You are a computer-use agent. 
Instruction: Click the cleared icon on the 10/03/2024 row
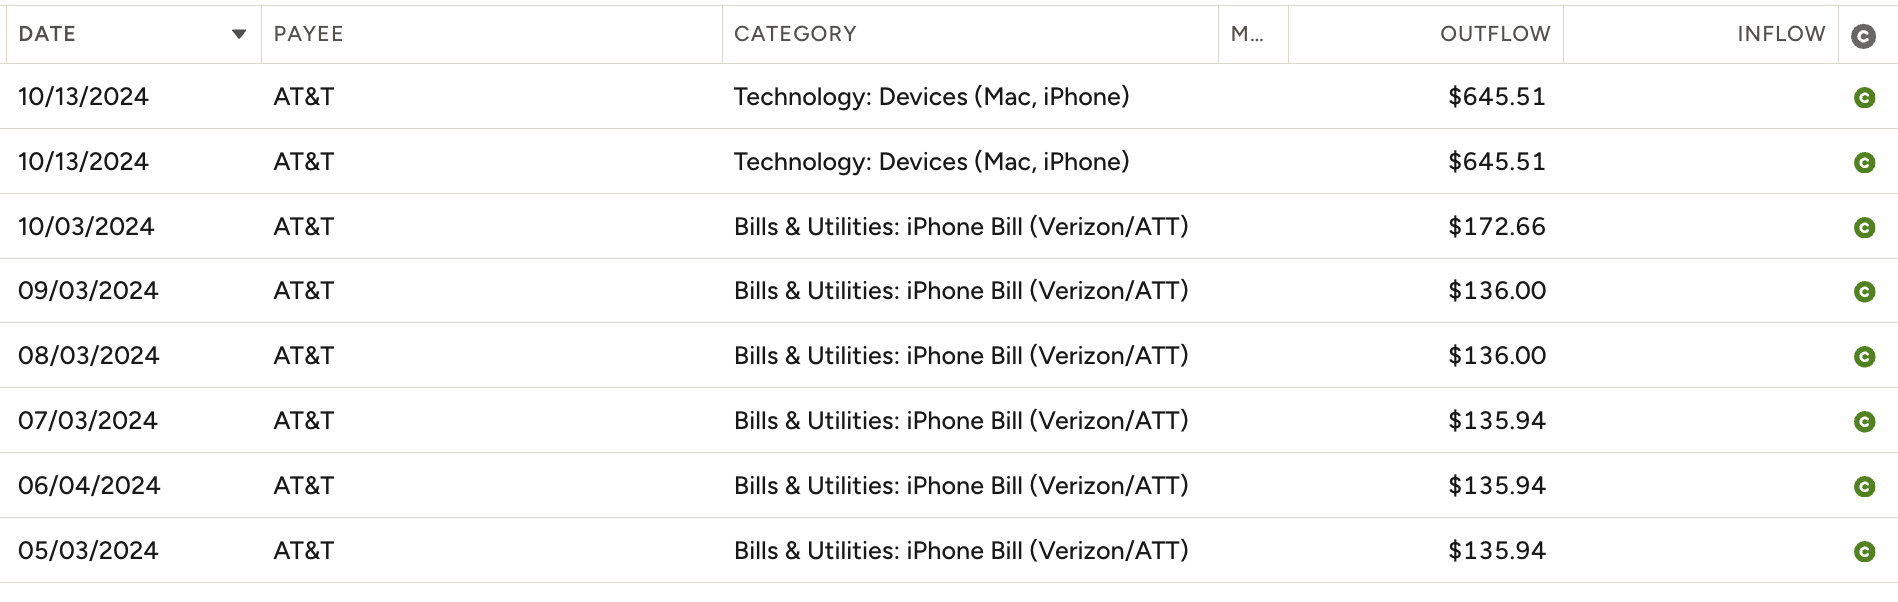pyautogui.click(x=1865, y=227)
